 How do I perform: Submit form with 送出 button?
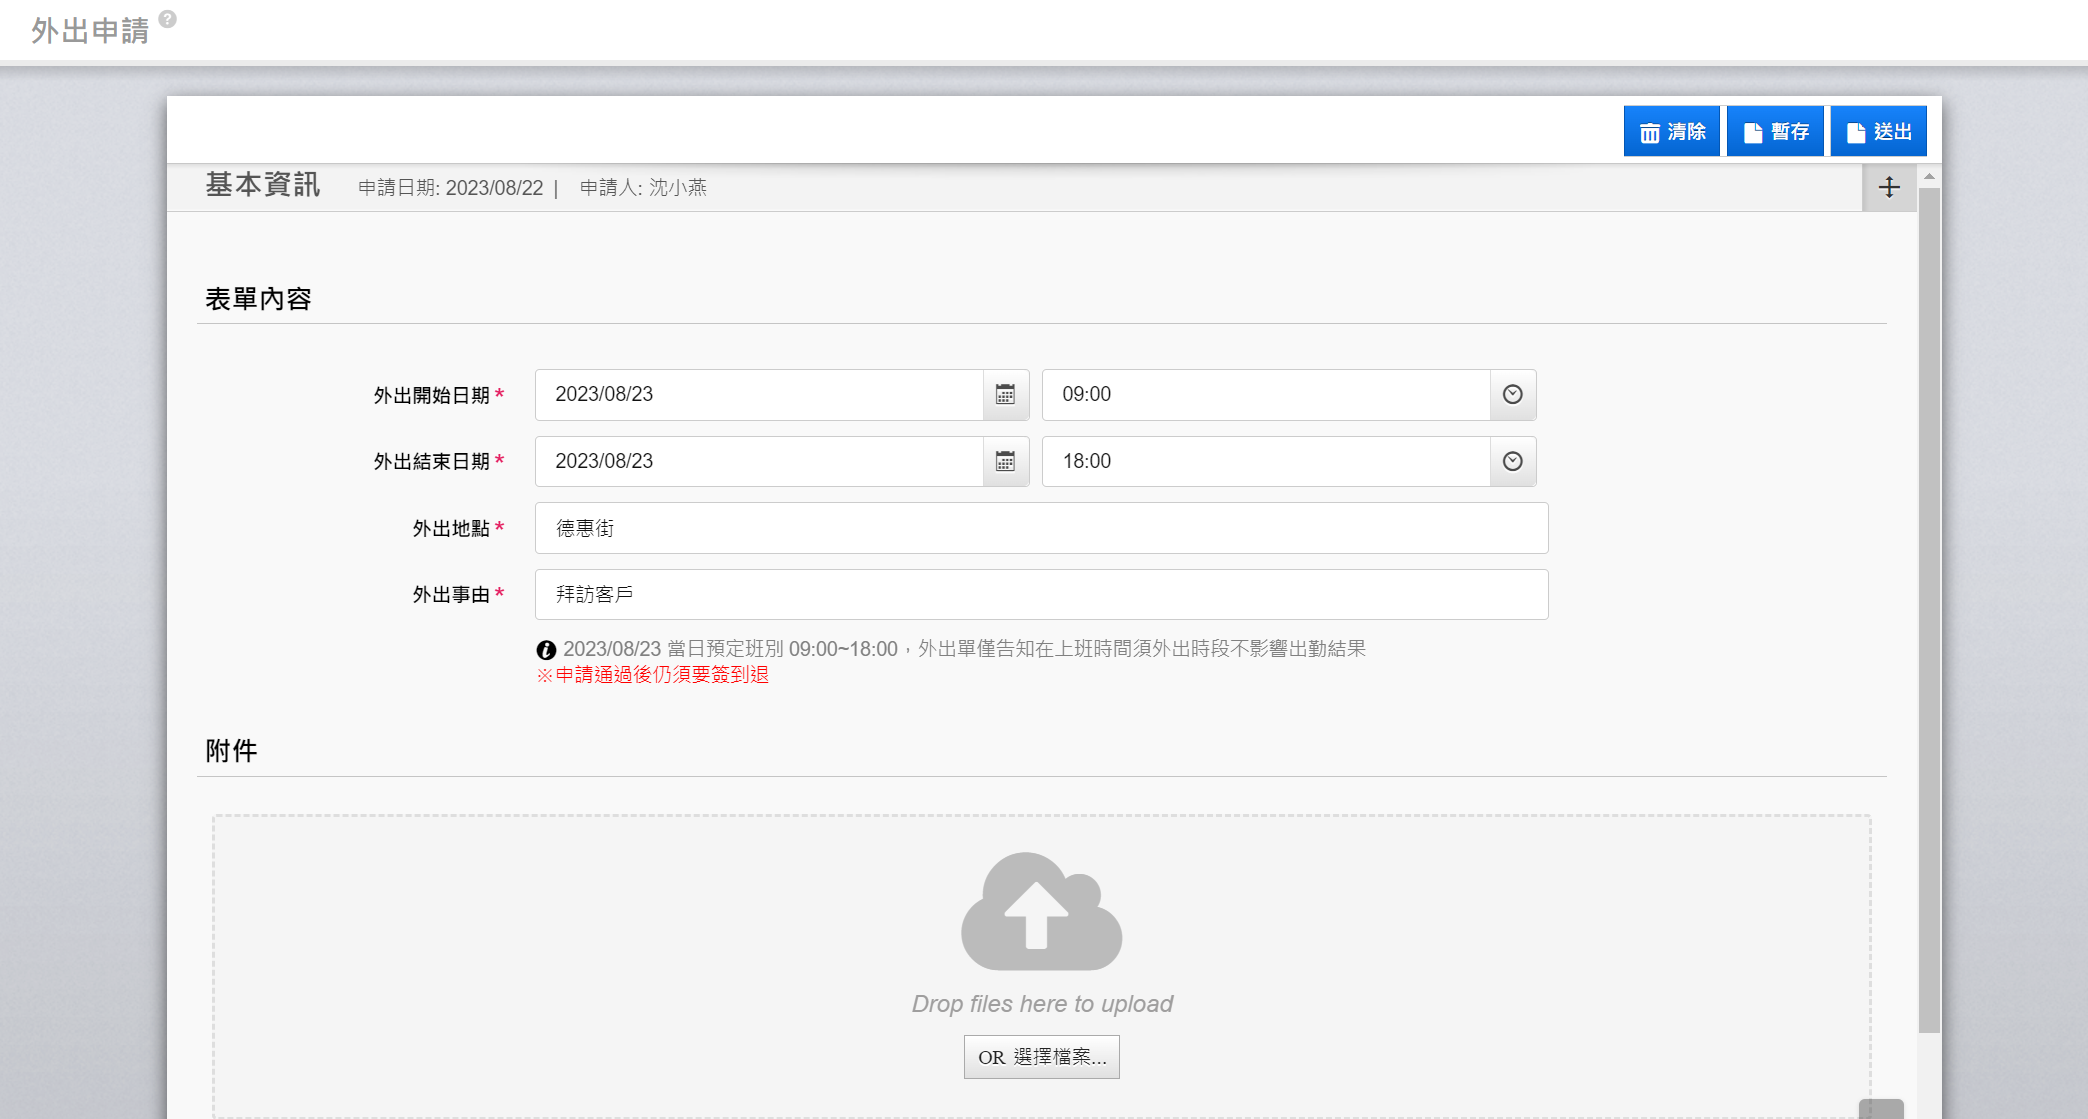1878,132
